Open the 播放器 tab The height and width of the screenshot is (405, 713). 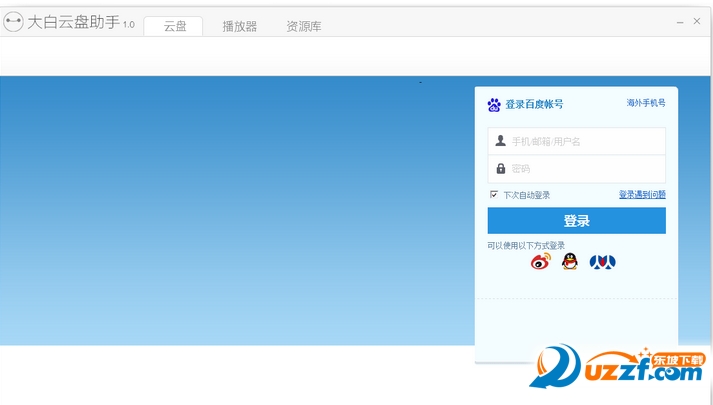click(x=240, y=26)
